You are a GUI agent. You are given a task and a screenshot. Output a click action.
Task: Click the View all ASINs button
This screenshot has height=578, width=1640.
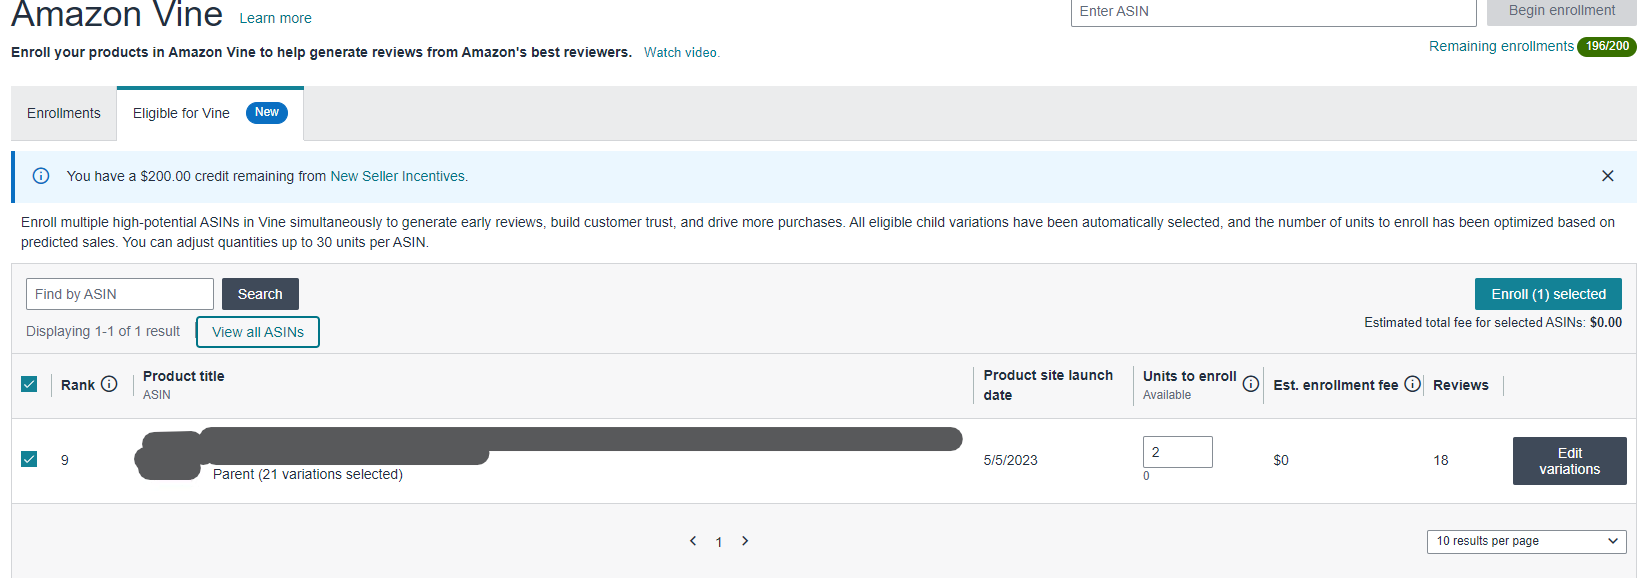point(258,332)
